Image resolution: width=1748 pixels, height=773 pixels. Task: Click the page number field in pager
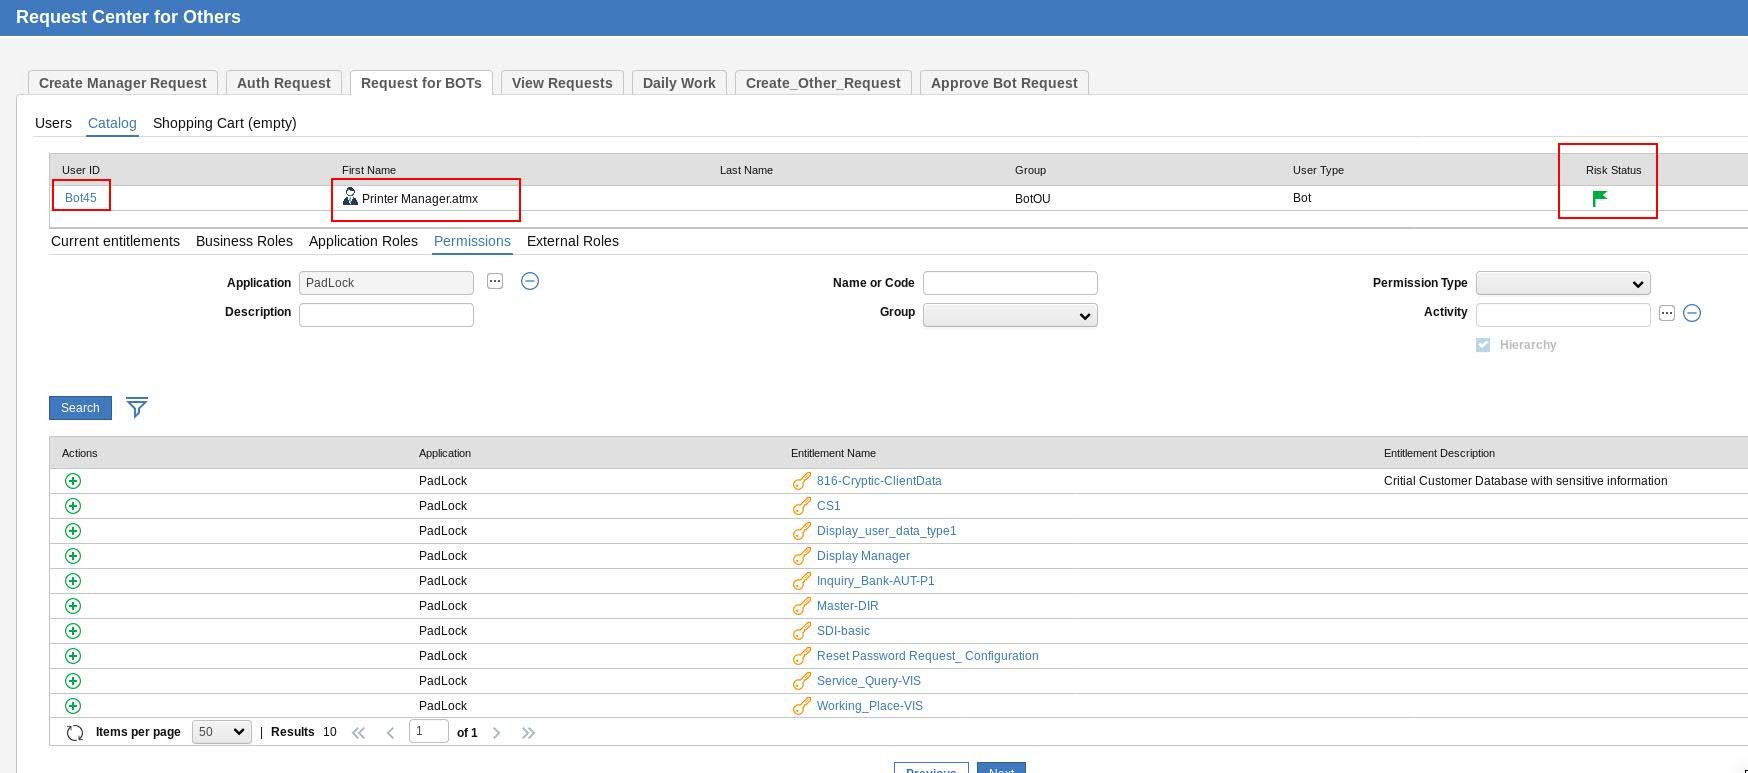[x=428, y=732]
